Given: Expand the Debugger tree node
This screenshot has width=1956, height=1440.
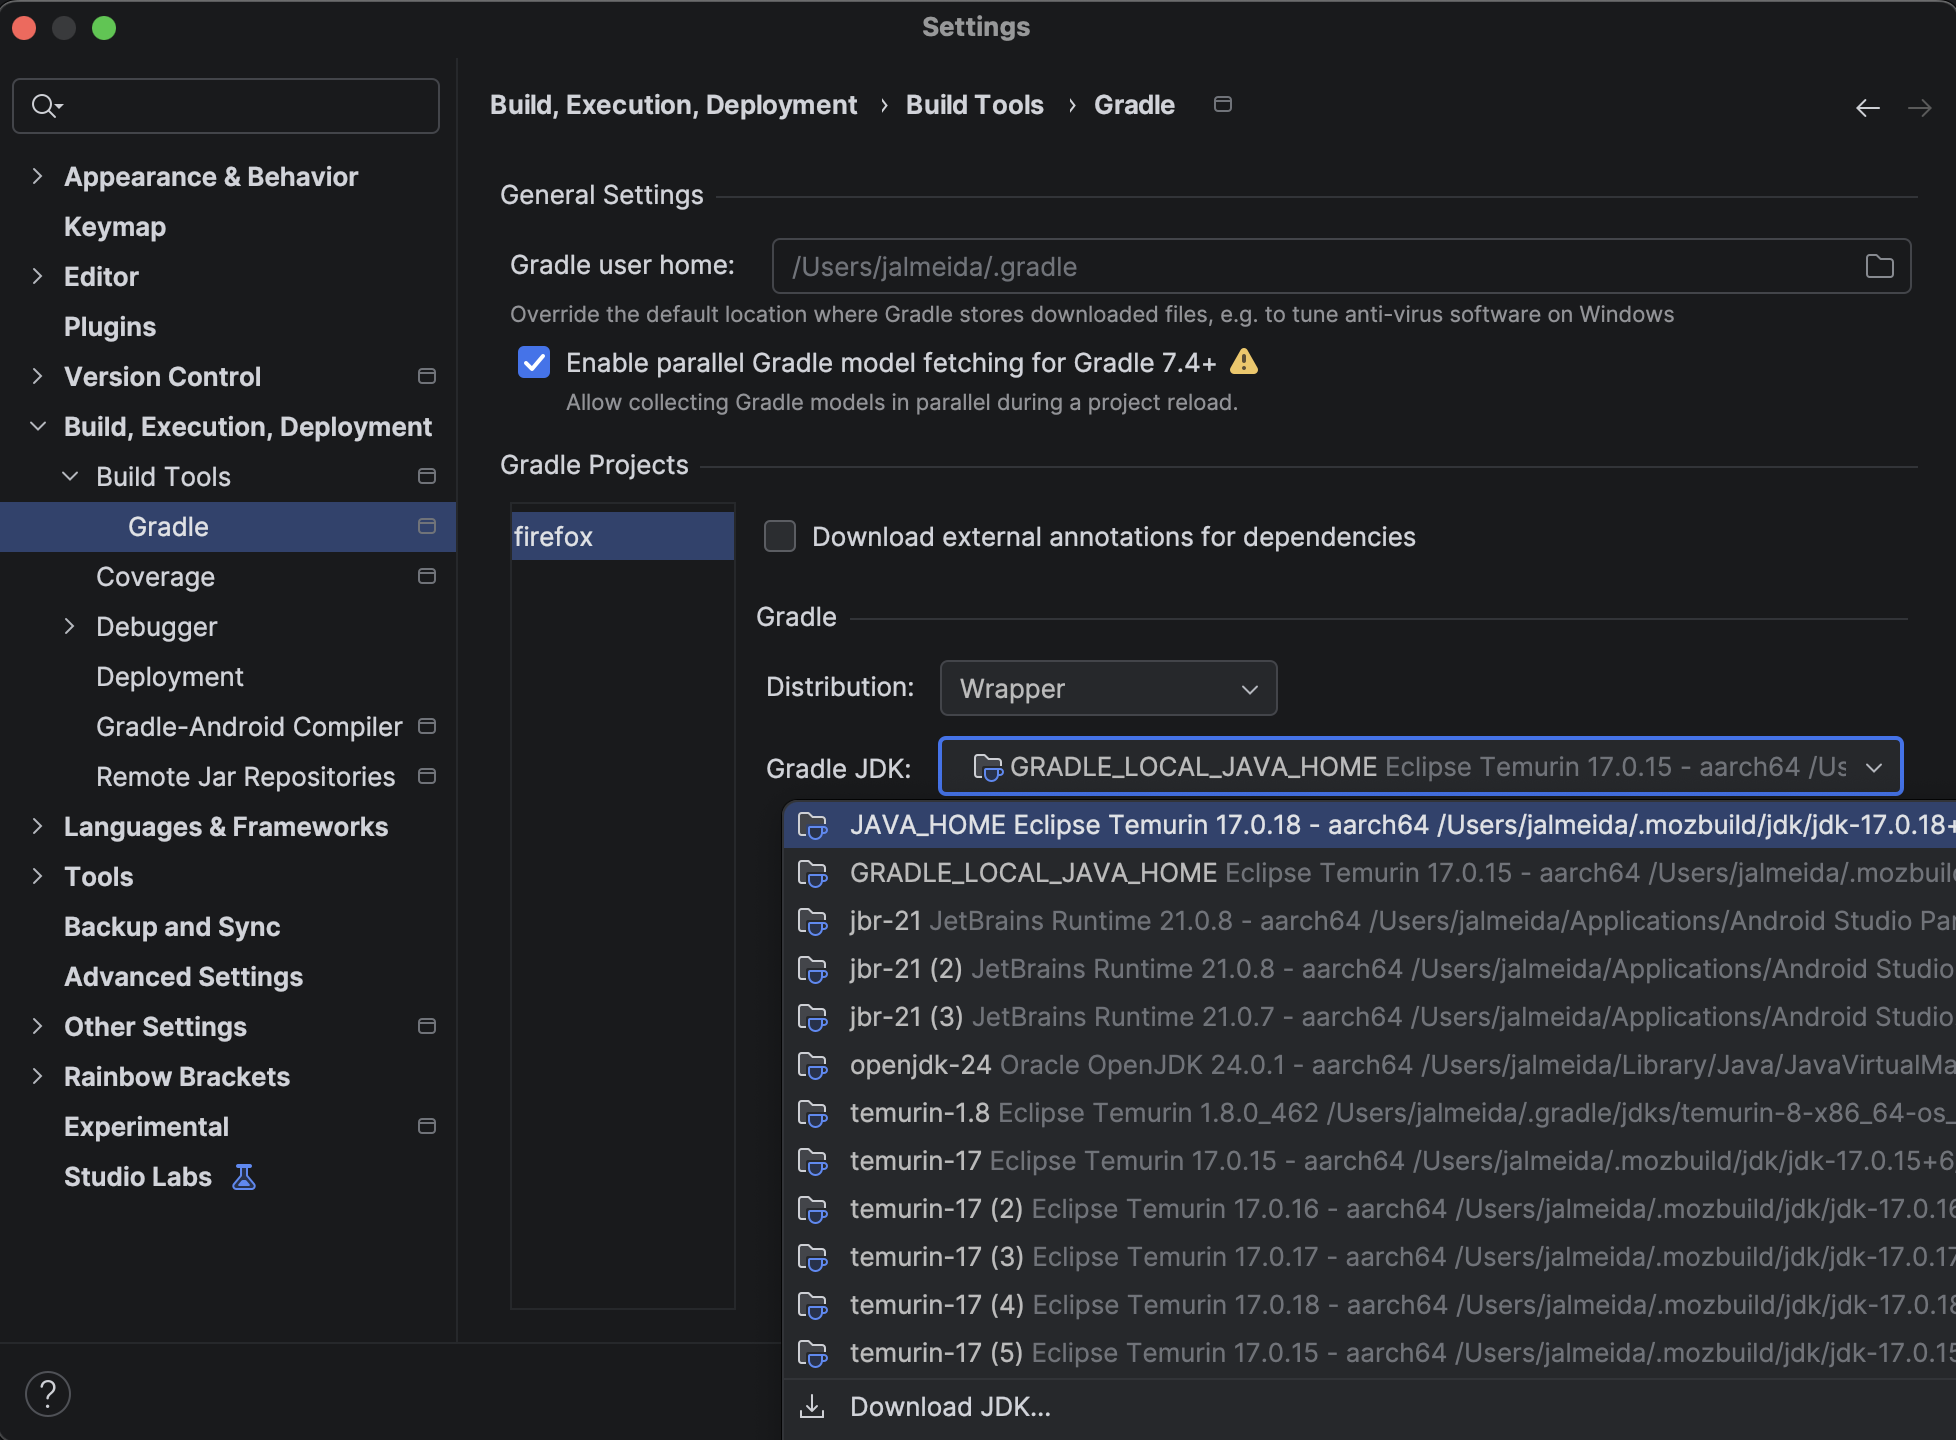Looking at the screenshot, I should [69, 627].
